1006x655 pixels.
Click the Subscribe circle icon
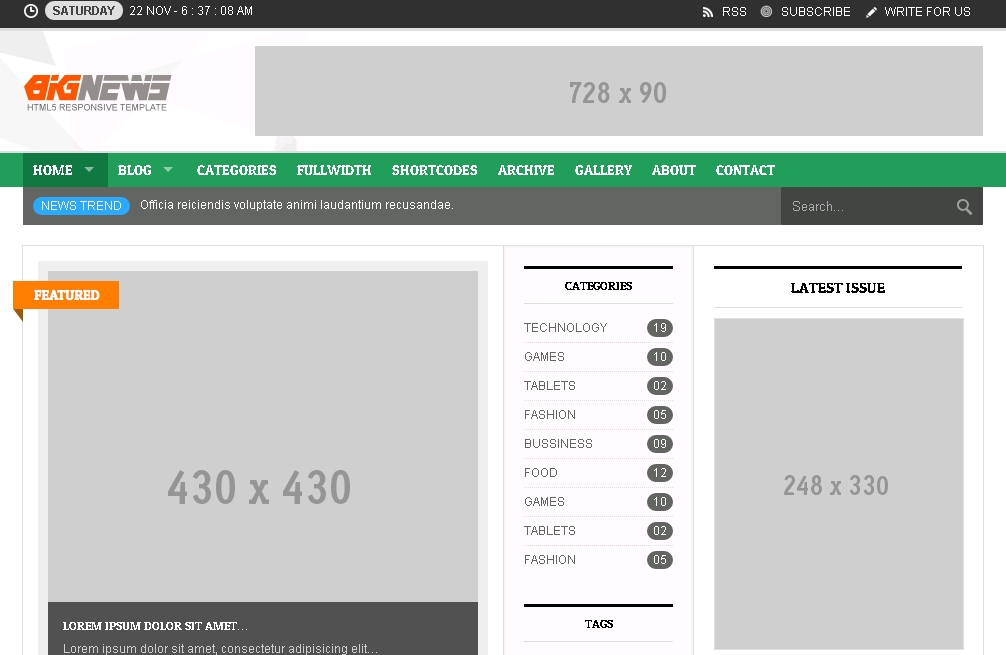766,12
